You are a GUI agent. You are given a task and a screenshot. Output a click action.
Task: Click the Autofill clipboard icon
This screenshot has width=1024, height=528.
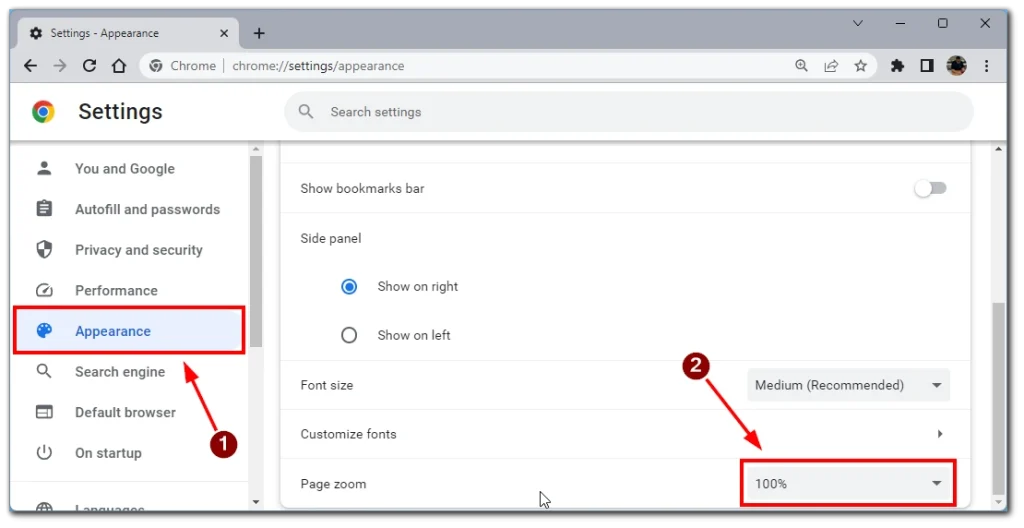(44, 208)
